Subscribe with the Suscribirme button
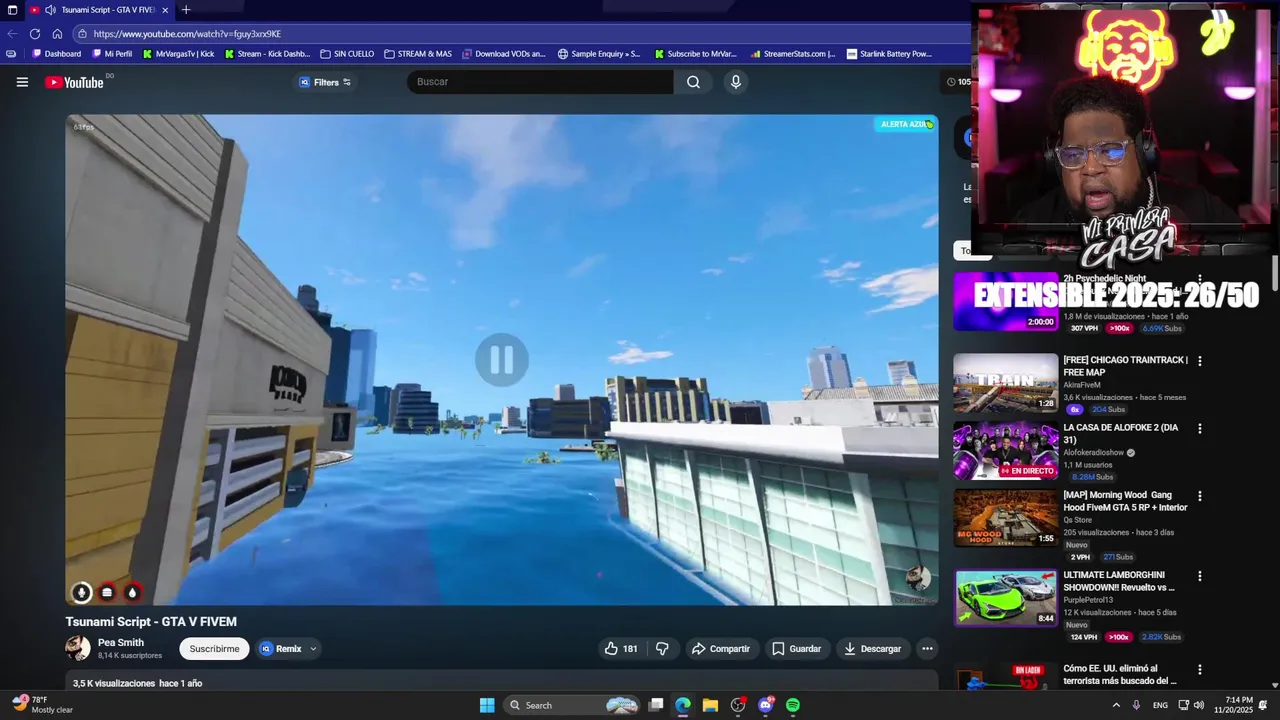 214,649
